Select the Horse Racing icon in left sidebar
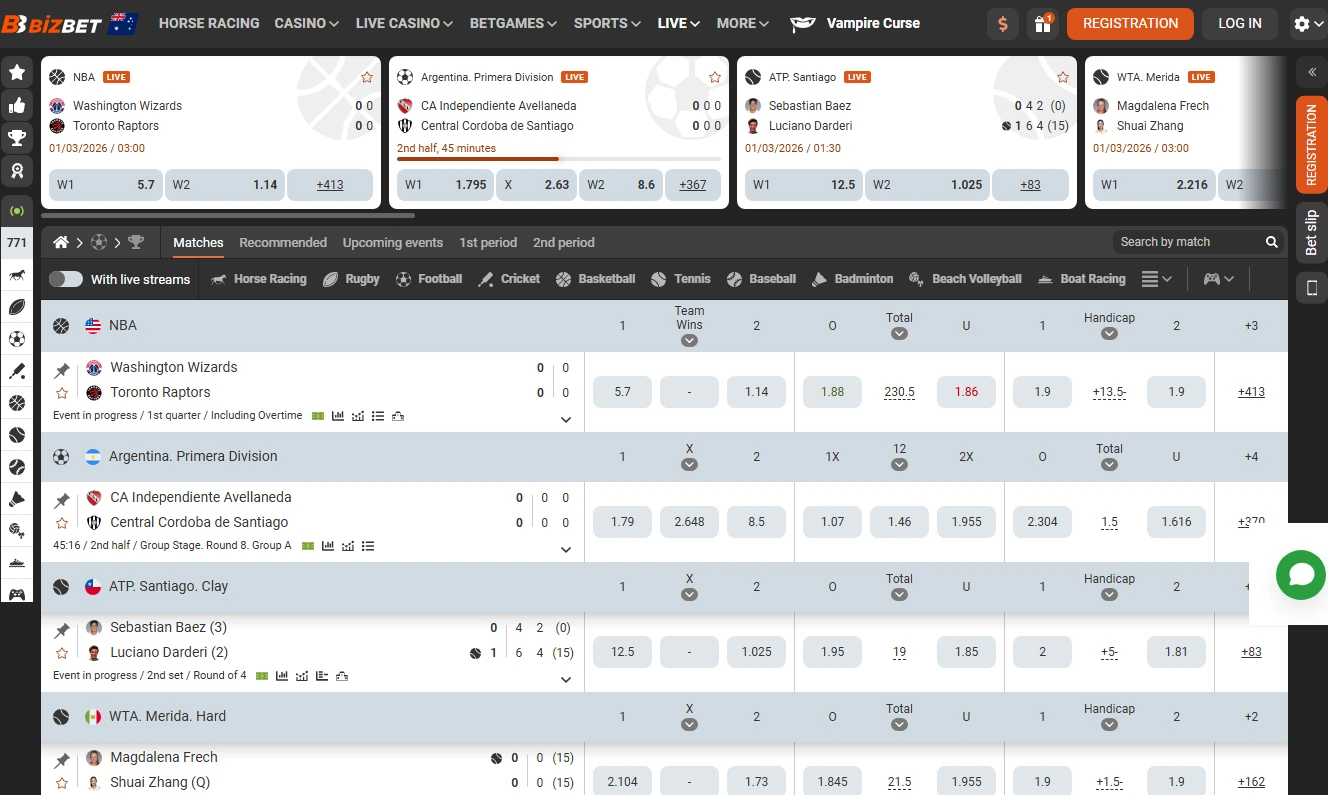This screenshot has width=1328, height=795. [x=17, y=275]
